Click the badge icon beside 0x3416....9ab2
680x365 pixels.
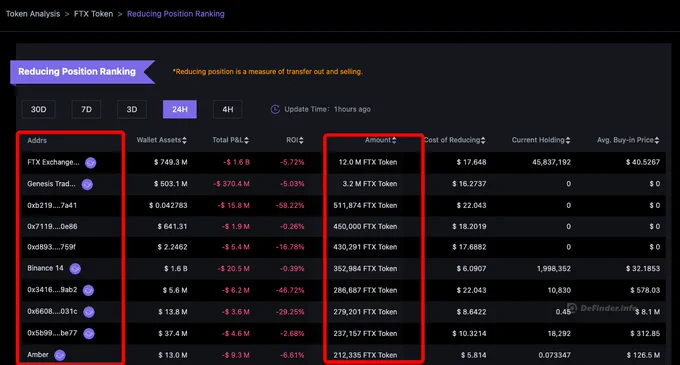click(x=88, y=290)
